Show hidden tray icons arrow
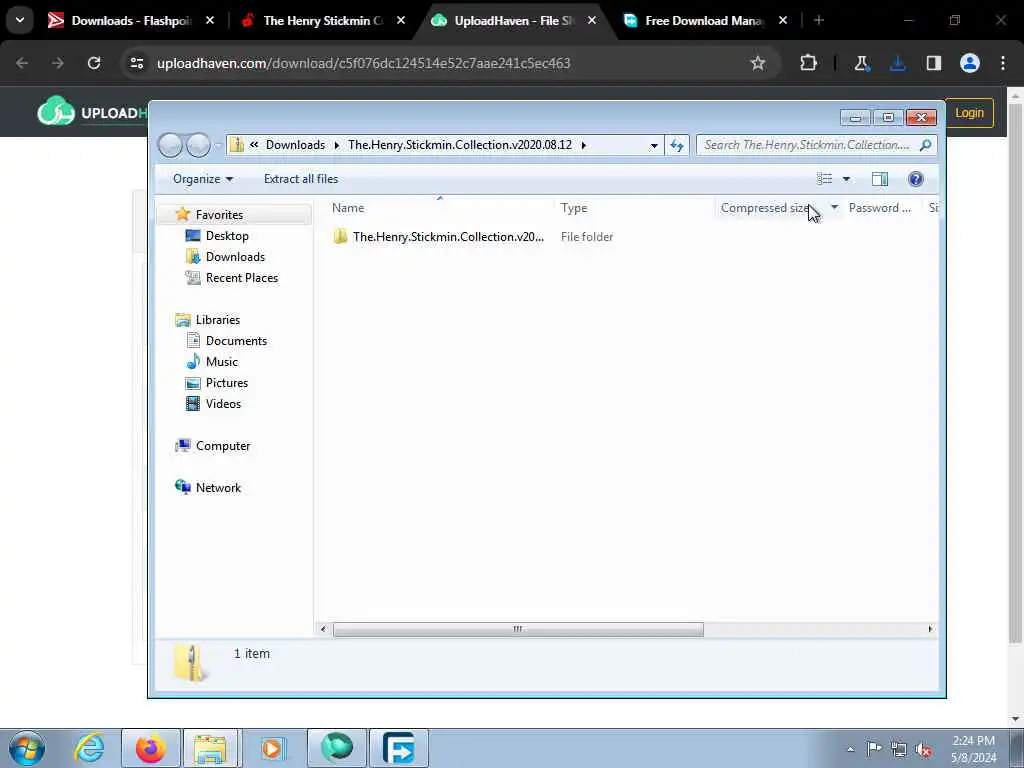Screen dimensions: 1024x768 pos(850,749)
